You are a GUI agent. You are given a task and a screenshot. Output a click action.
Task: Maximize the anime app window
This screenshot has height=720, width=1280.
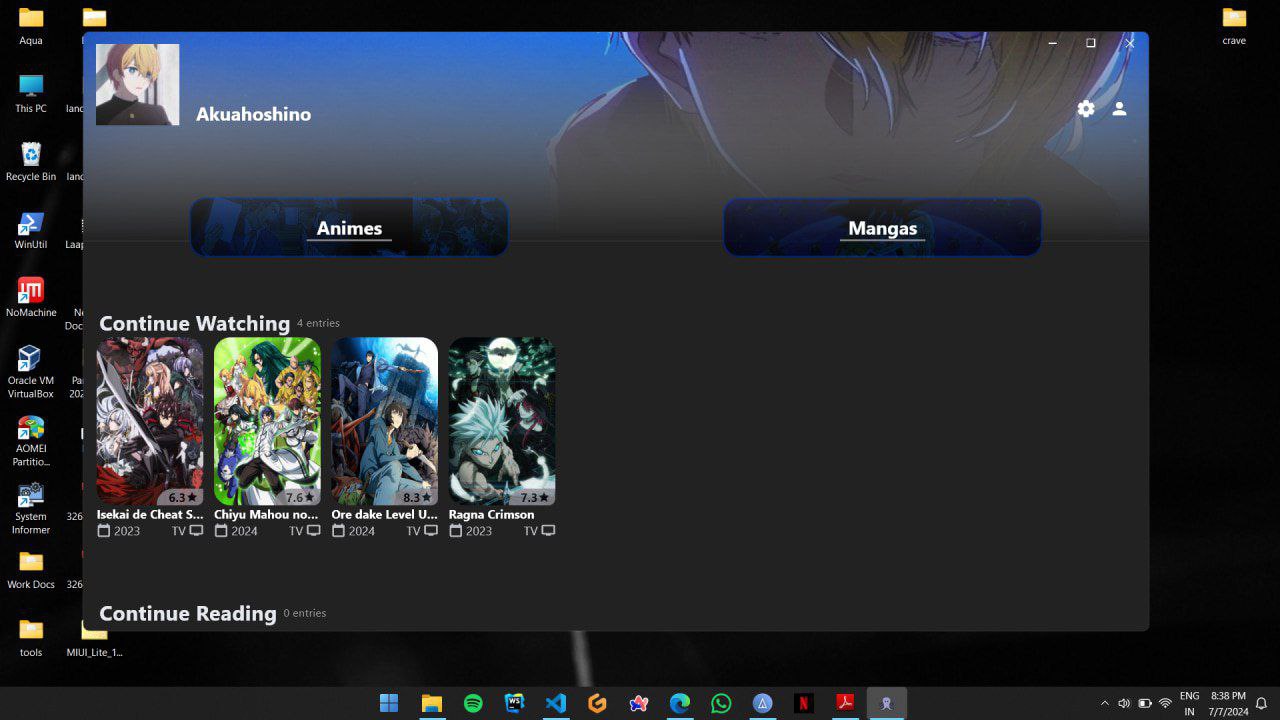click(1091, 43)
